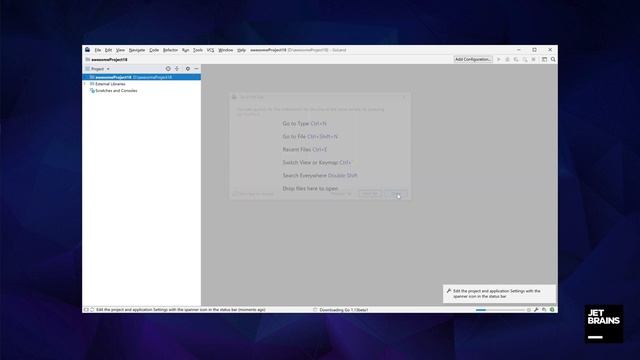Click the Downloading Go status text

tap(343, 310)
